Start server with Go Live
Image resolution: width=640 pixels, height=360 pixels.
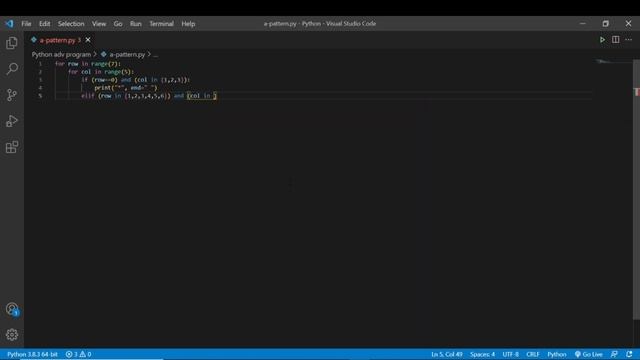[x=589, y=354]
